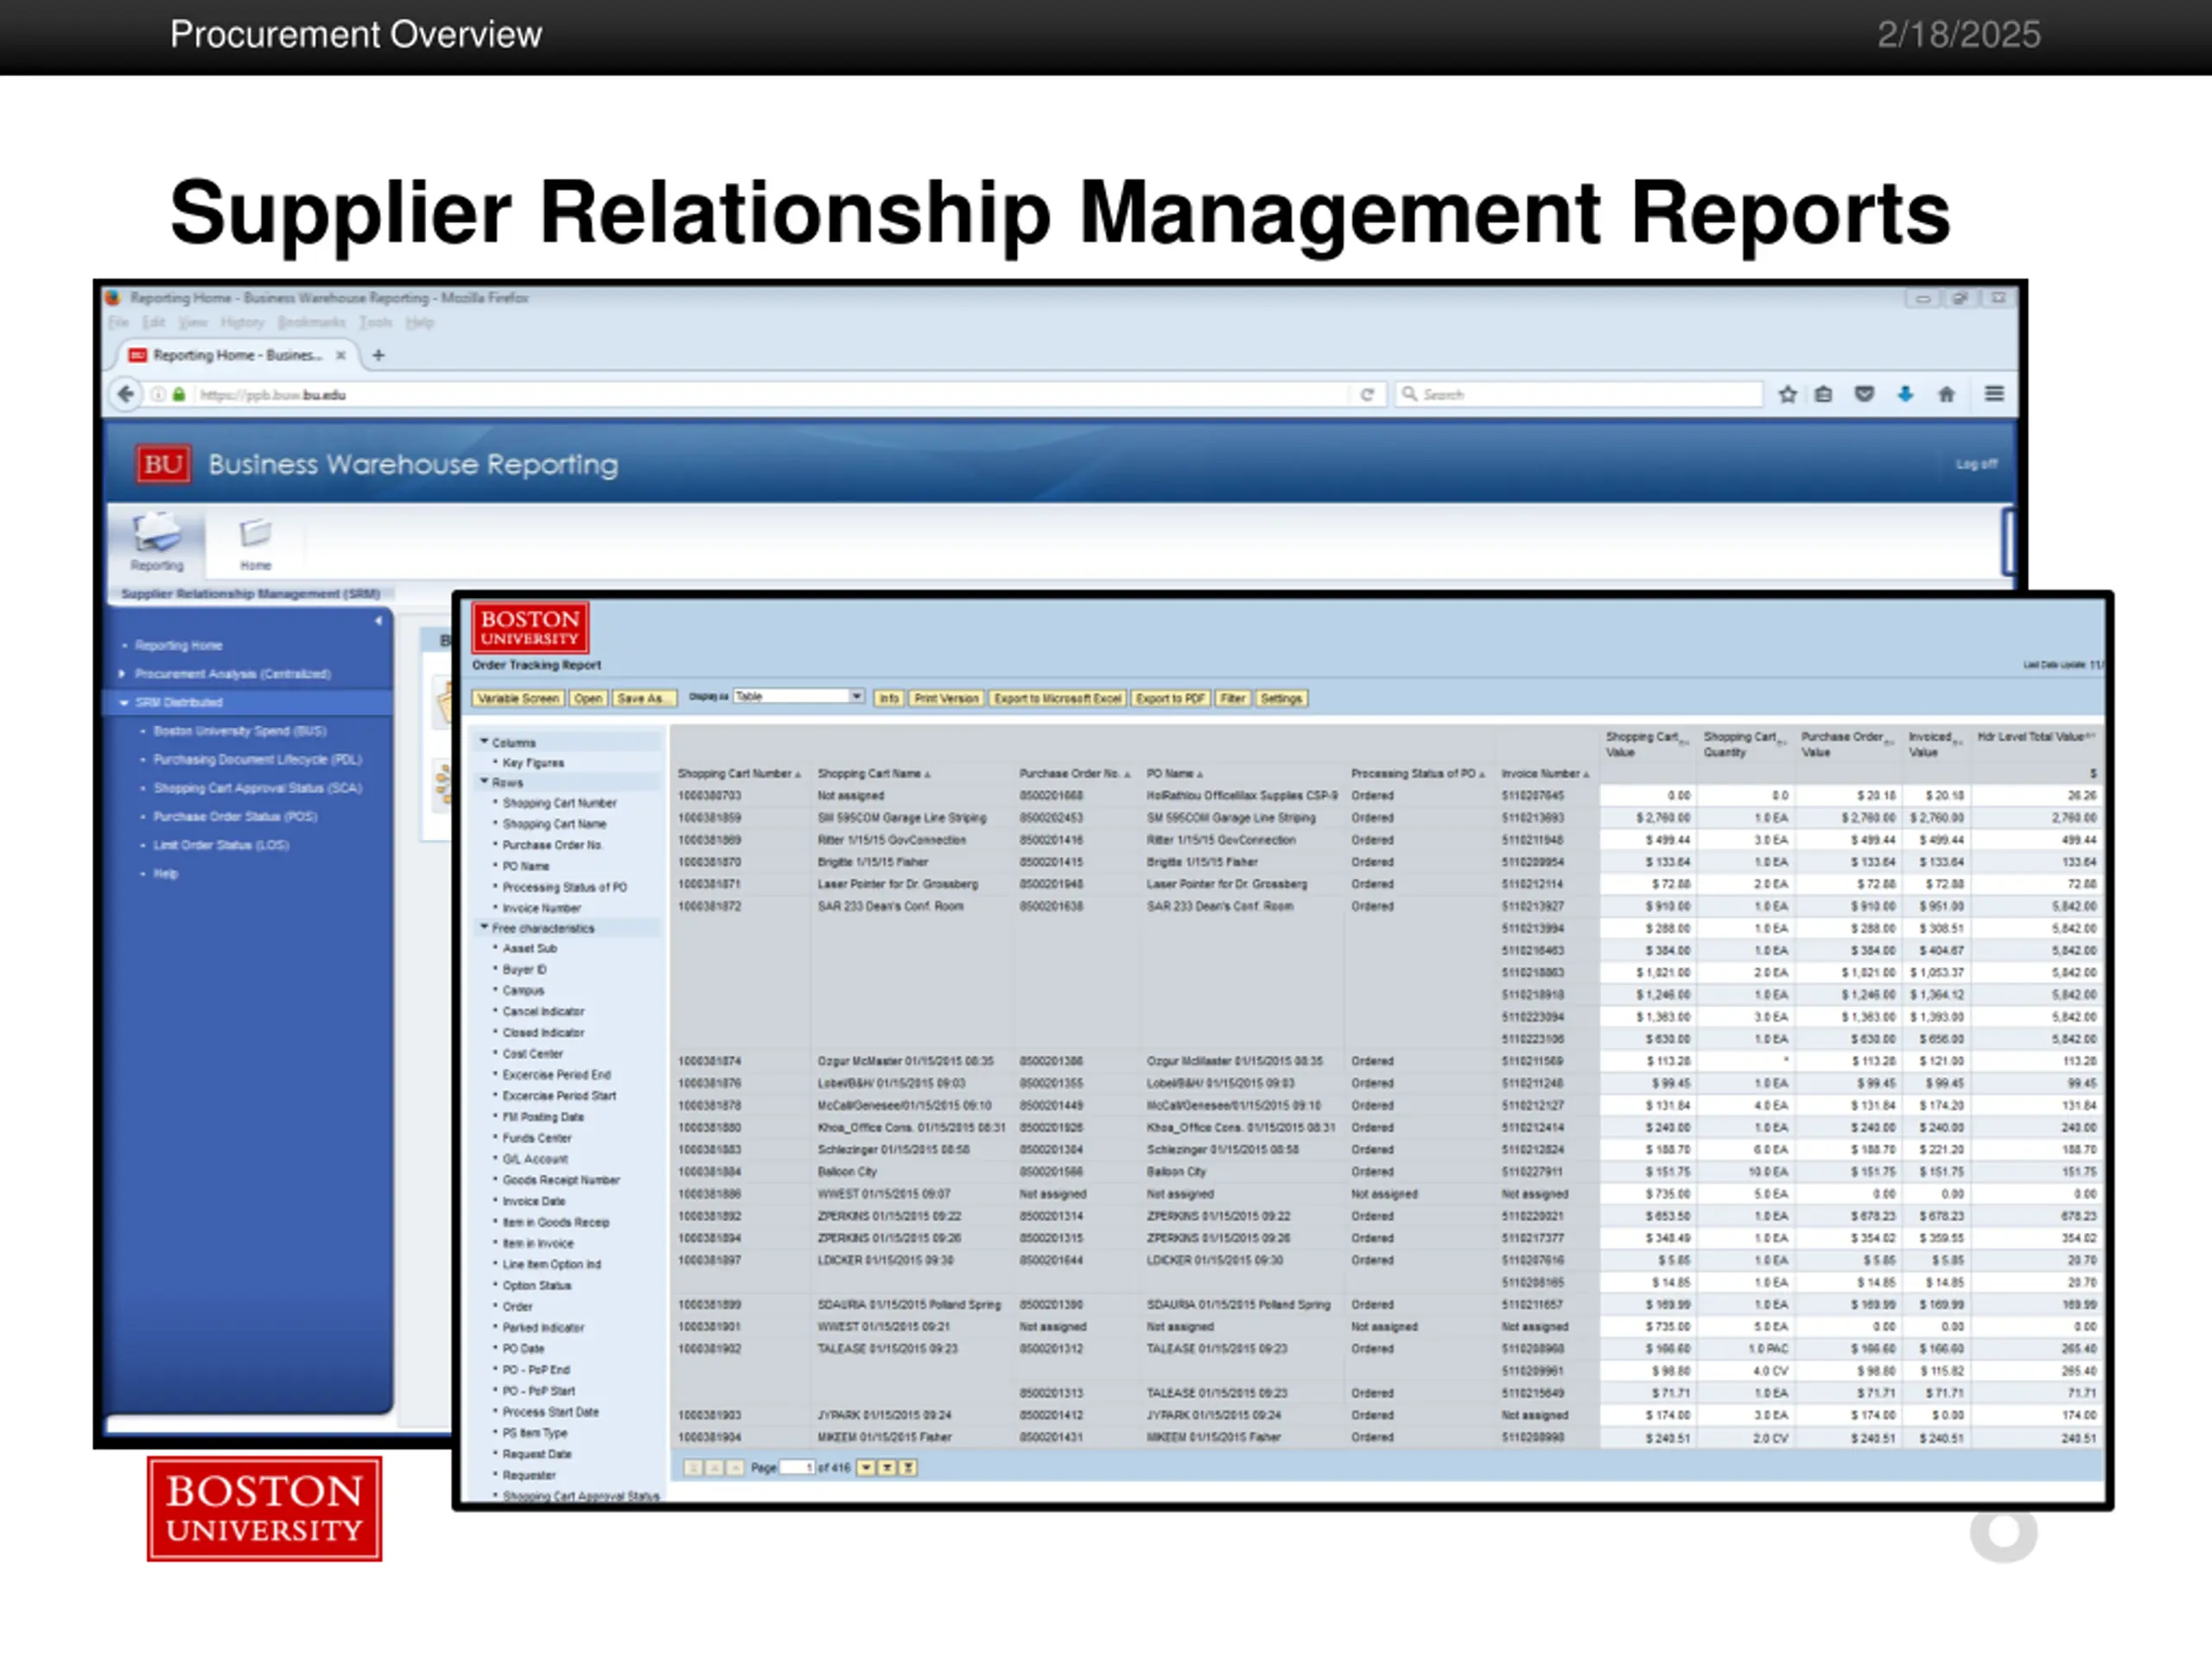Open the History menu in Firefox
This screenshot has height=1659, width=2212.
point(242,322)
